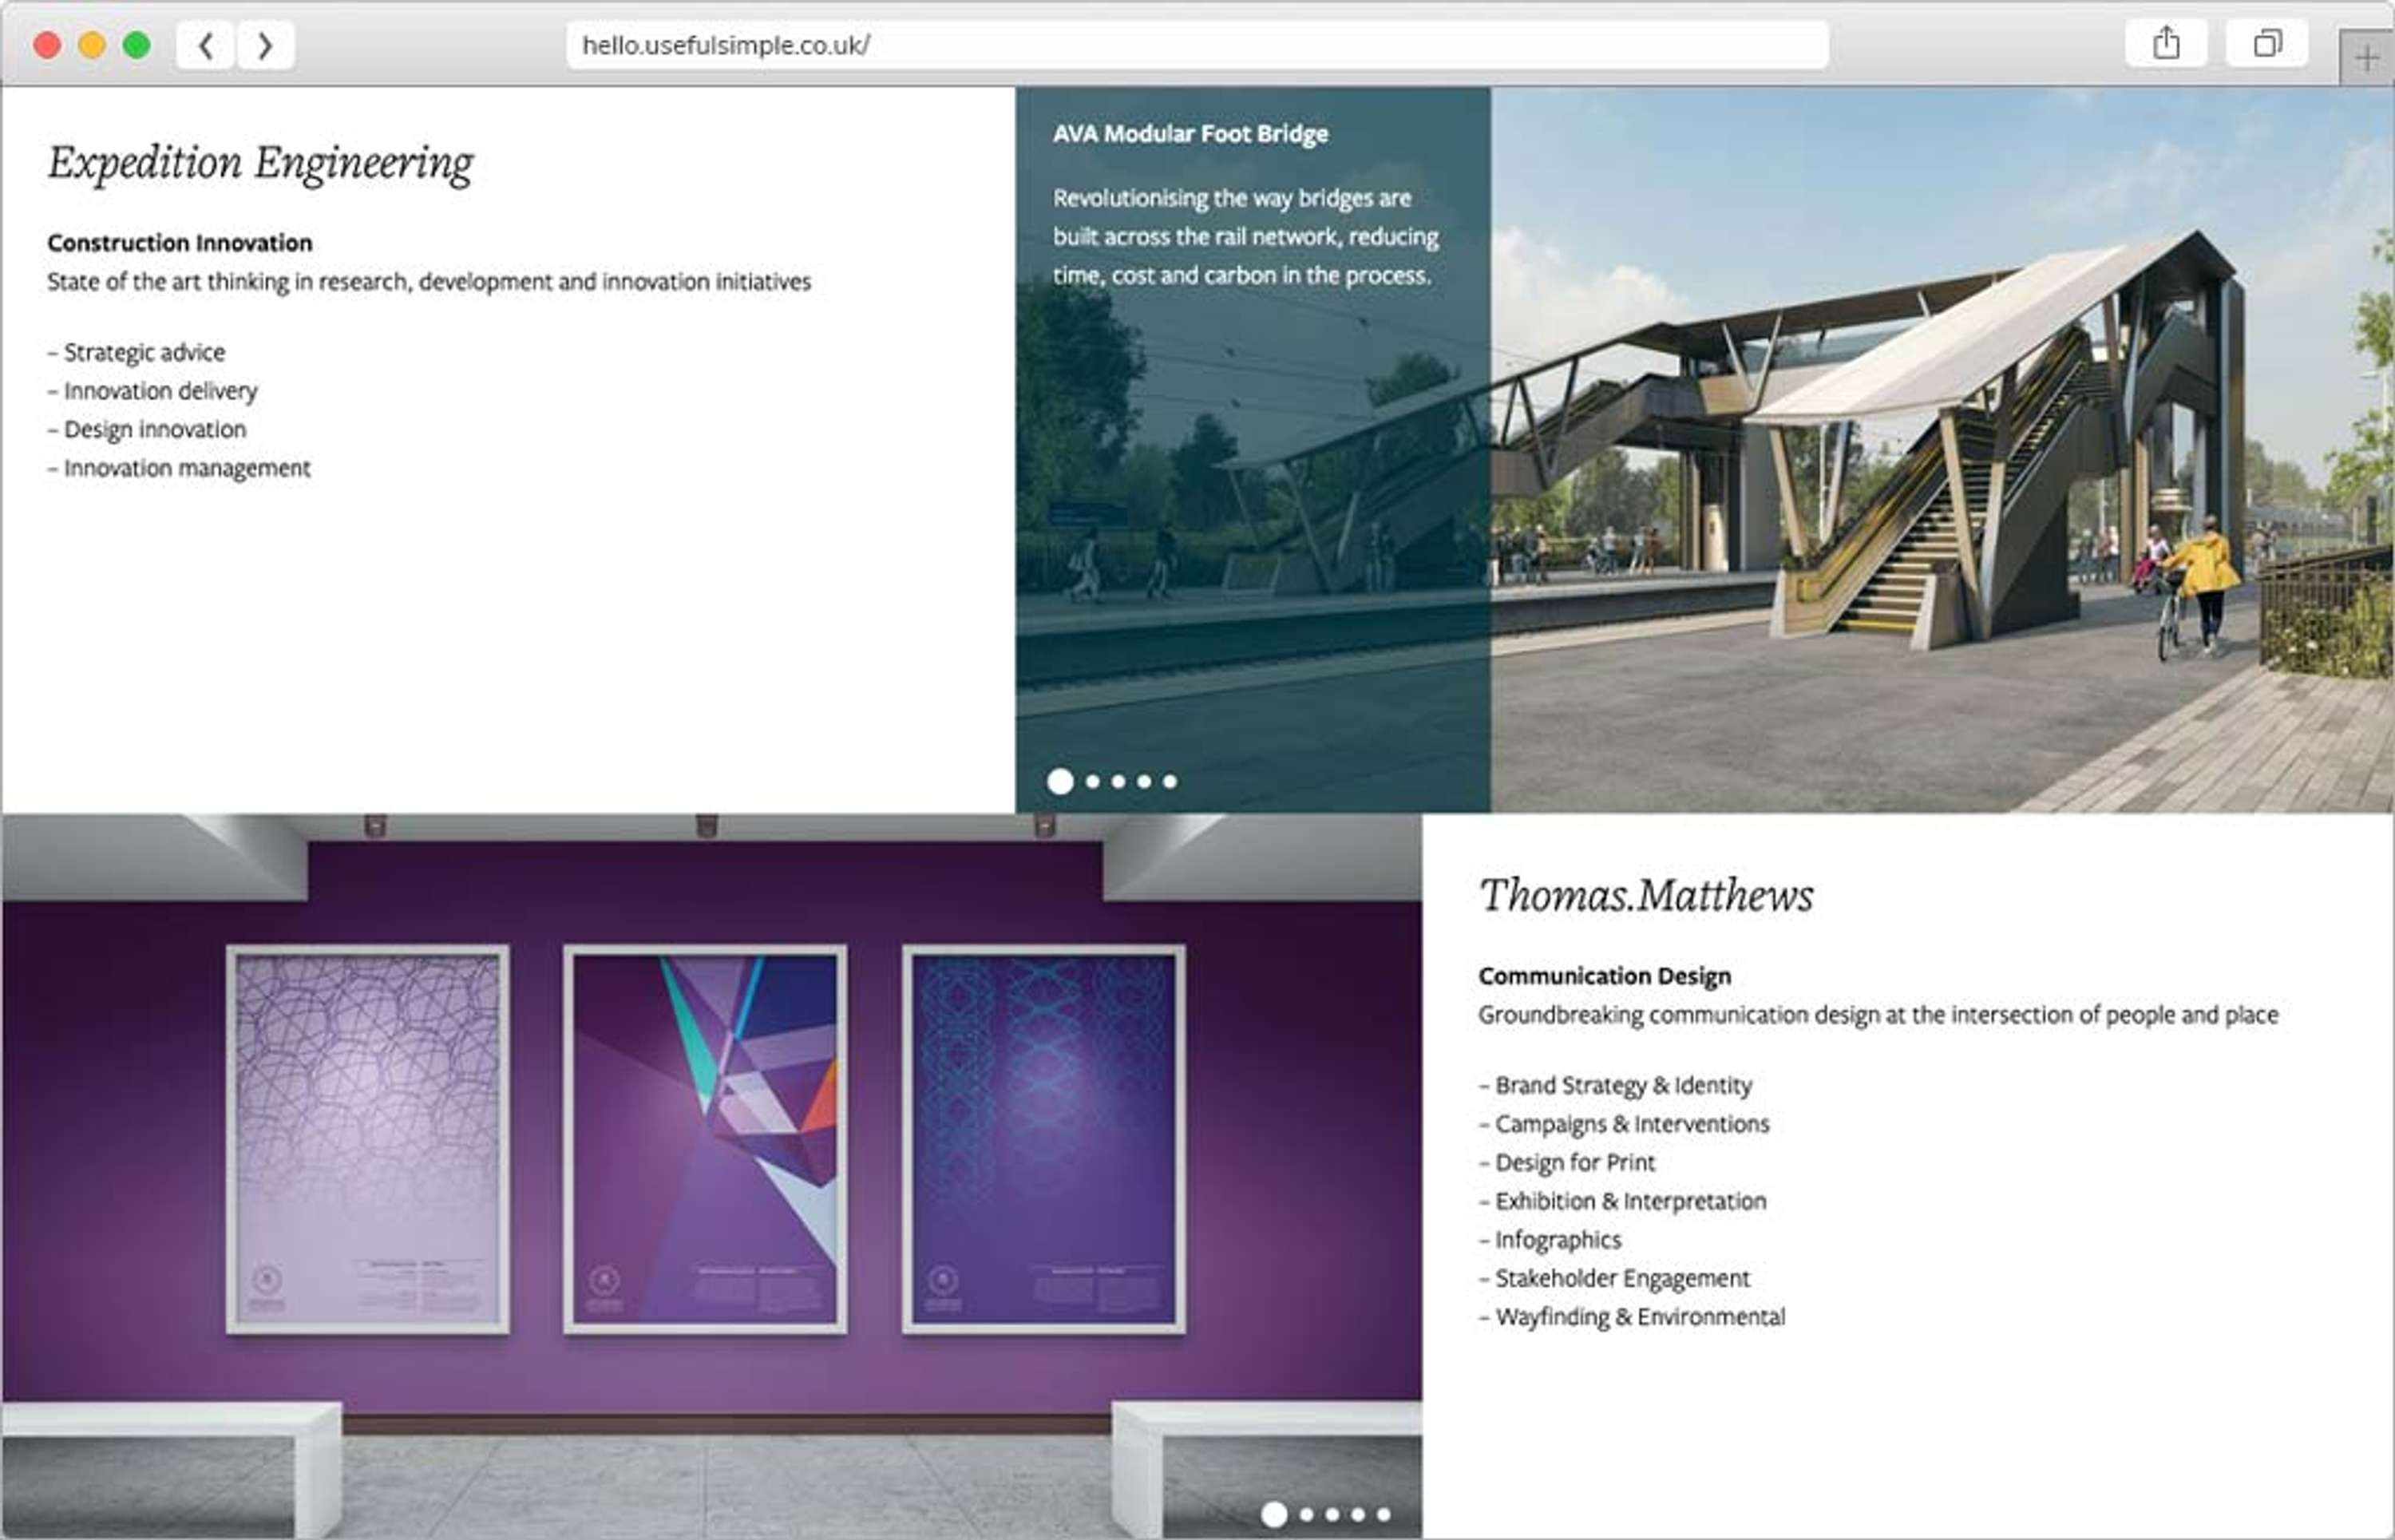Click the Construction Innovation subheading

click(x=180, y=243)
